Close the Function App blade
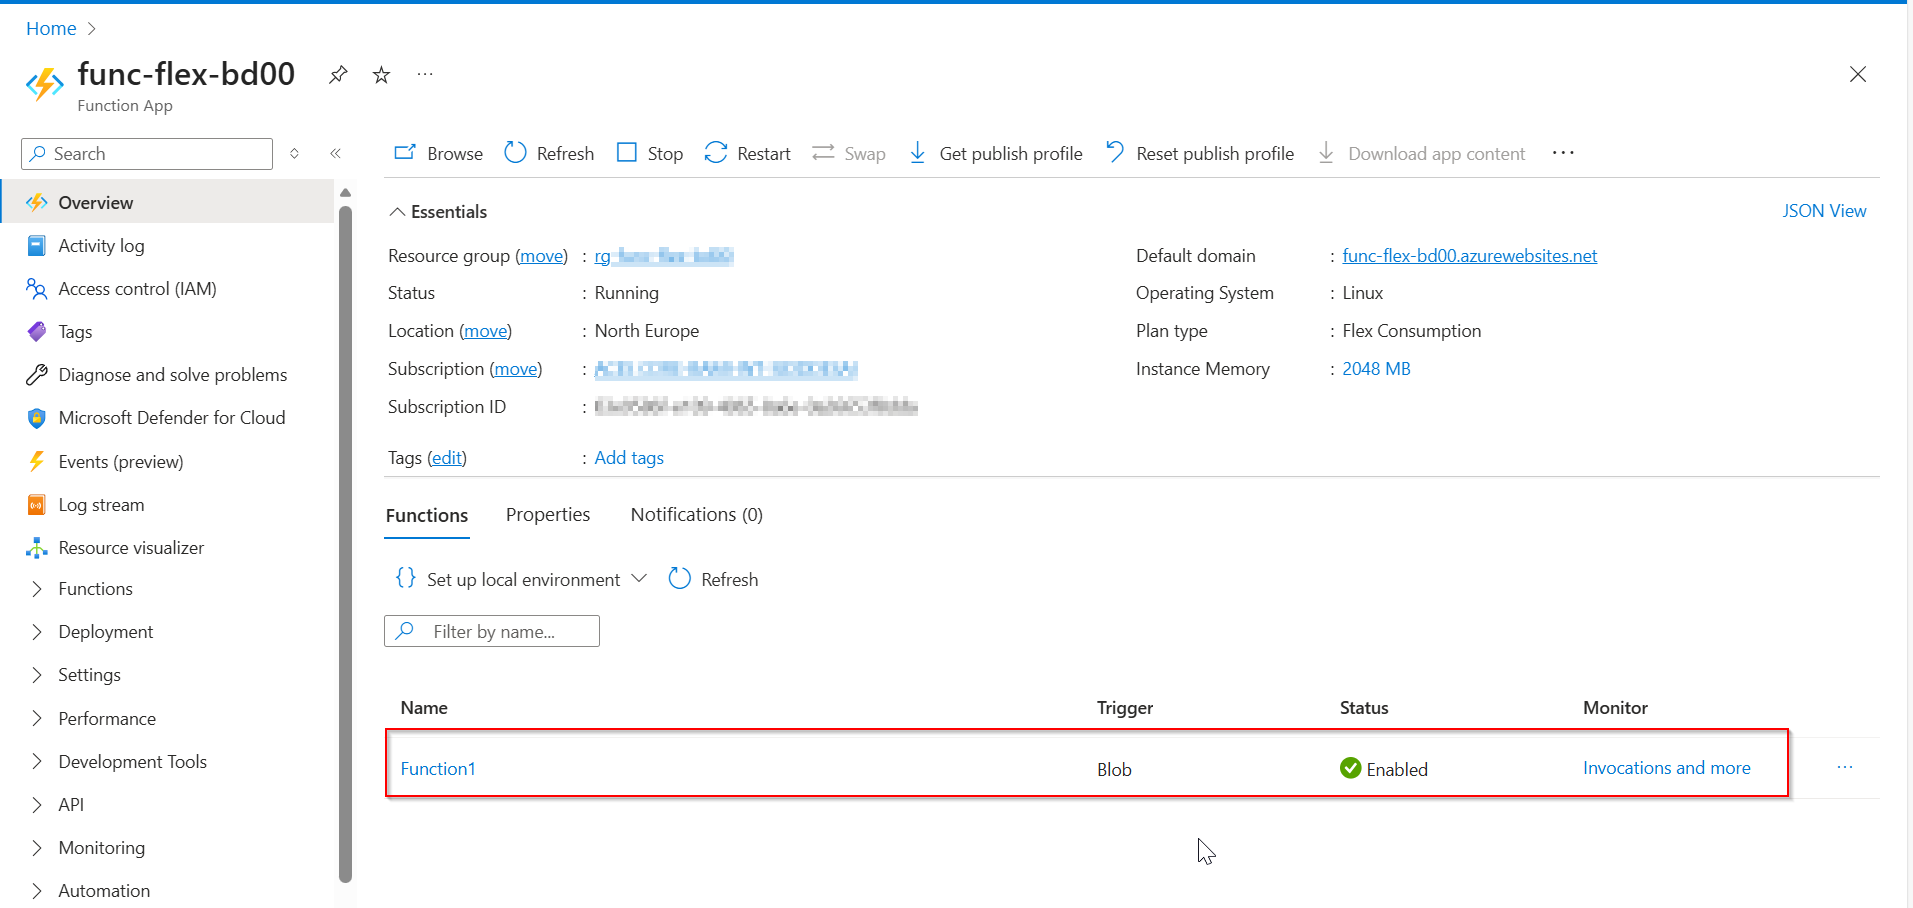Viewport: 1913px width, 908px height. (1858, 74)
